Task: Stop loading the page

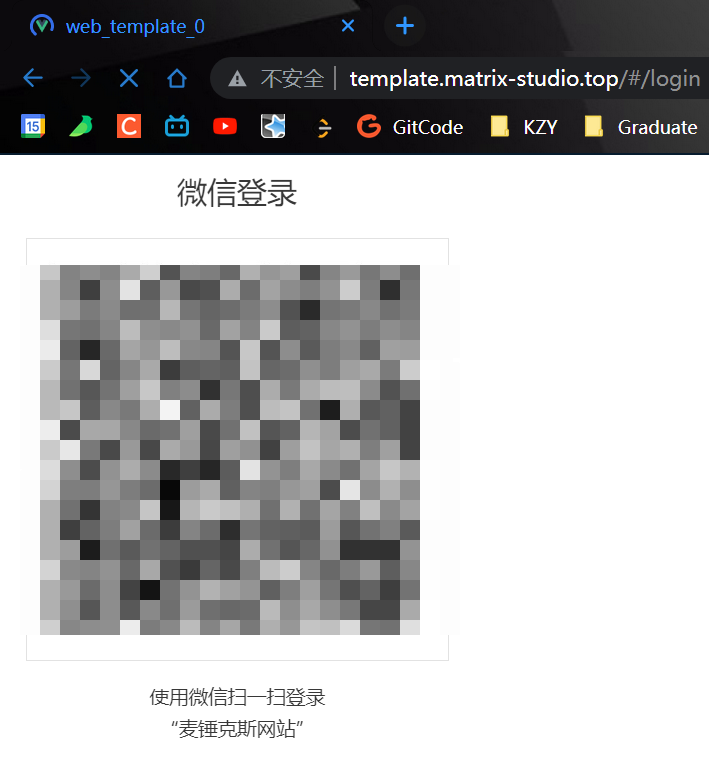Action: [129, 78]
